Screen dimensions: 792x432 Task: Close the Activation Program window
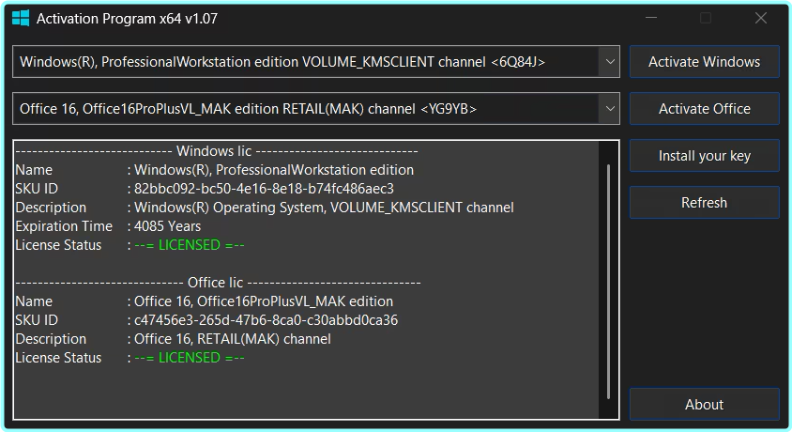761,18
